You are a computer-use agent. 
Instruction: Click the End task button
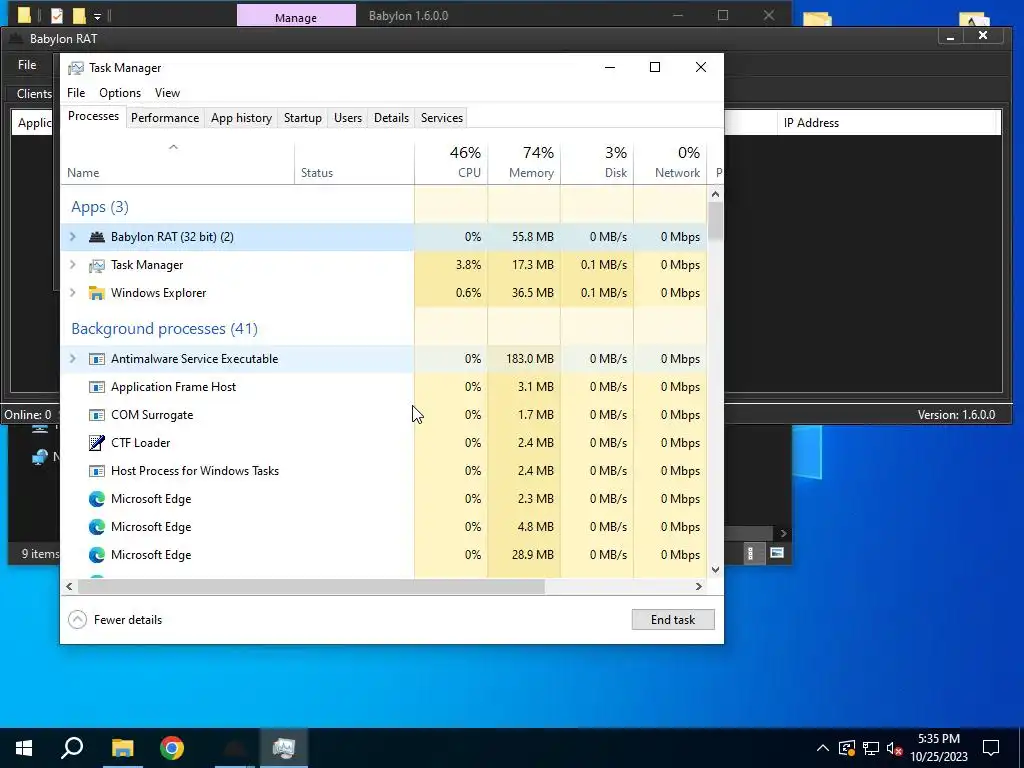673,620
